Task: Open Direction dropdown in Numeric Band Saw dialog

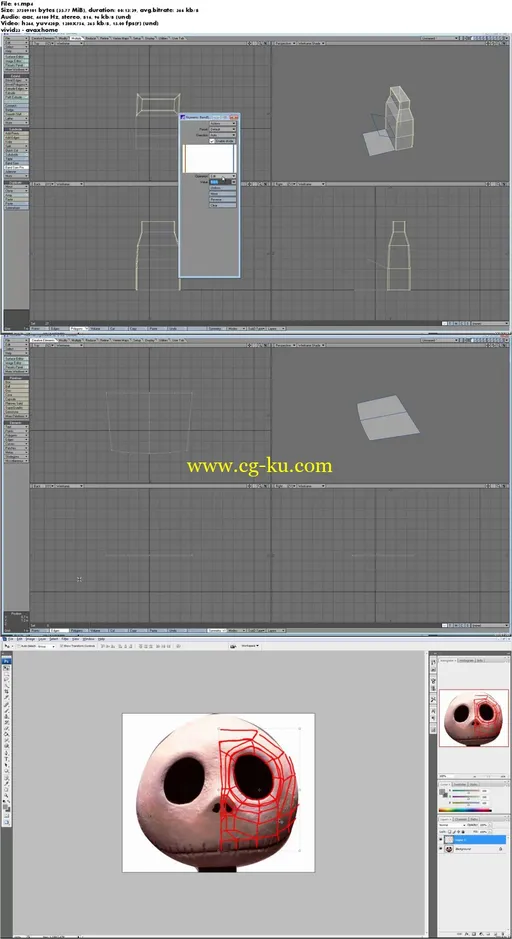Action: pyautogui.click(x=223, y=135)
